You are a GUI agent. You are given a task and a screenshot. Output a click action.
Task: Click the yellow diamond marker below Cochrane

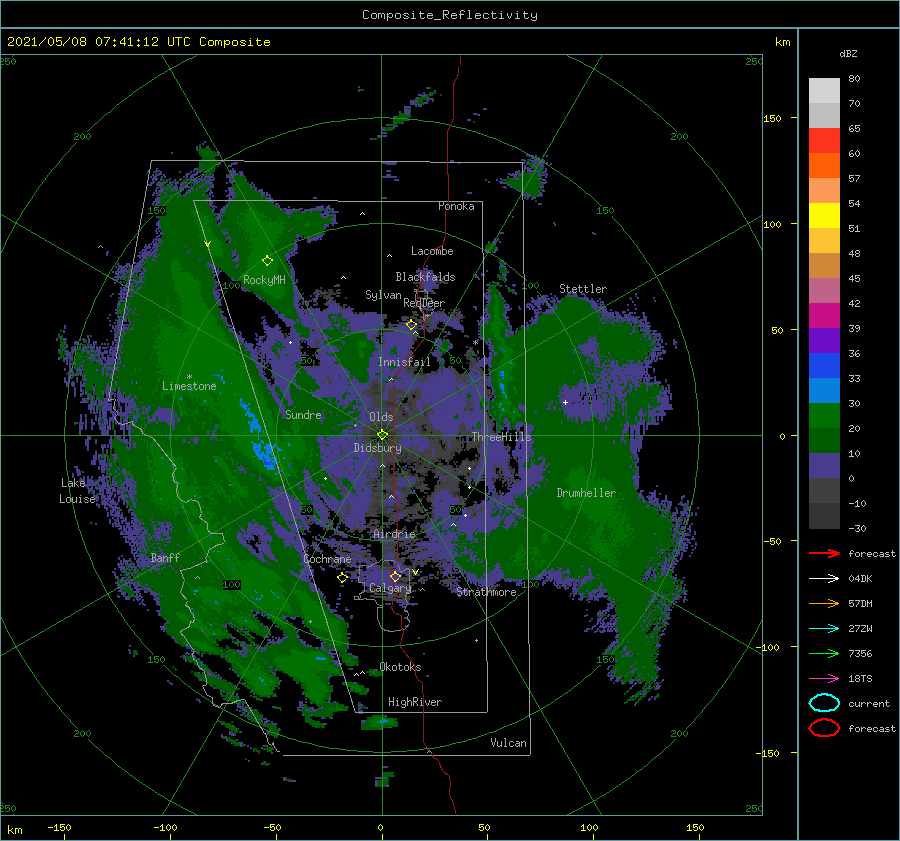point(342,578)
